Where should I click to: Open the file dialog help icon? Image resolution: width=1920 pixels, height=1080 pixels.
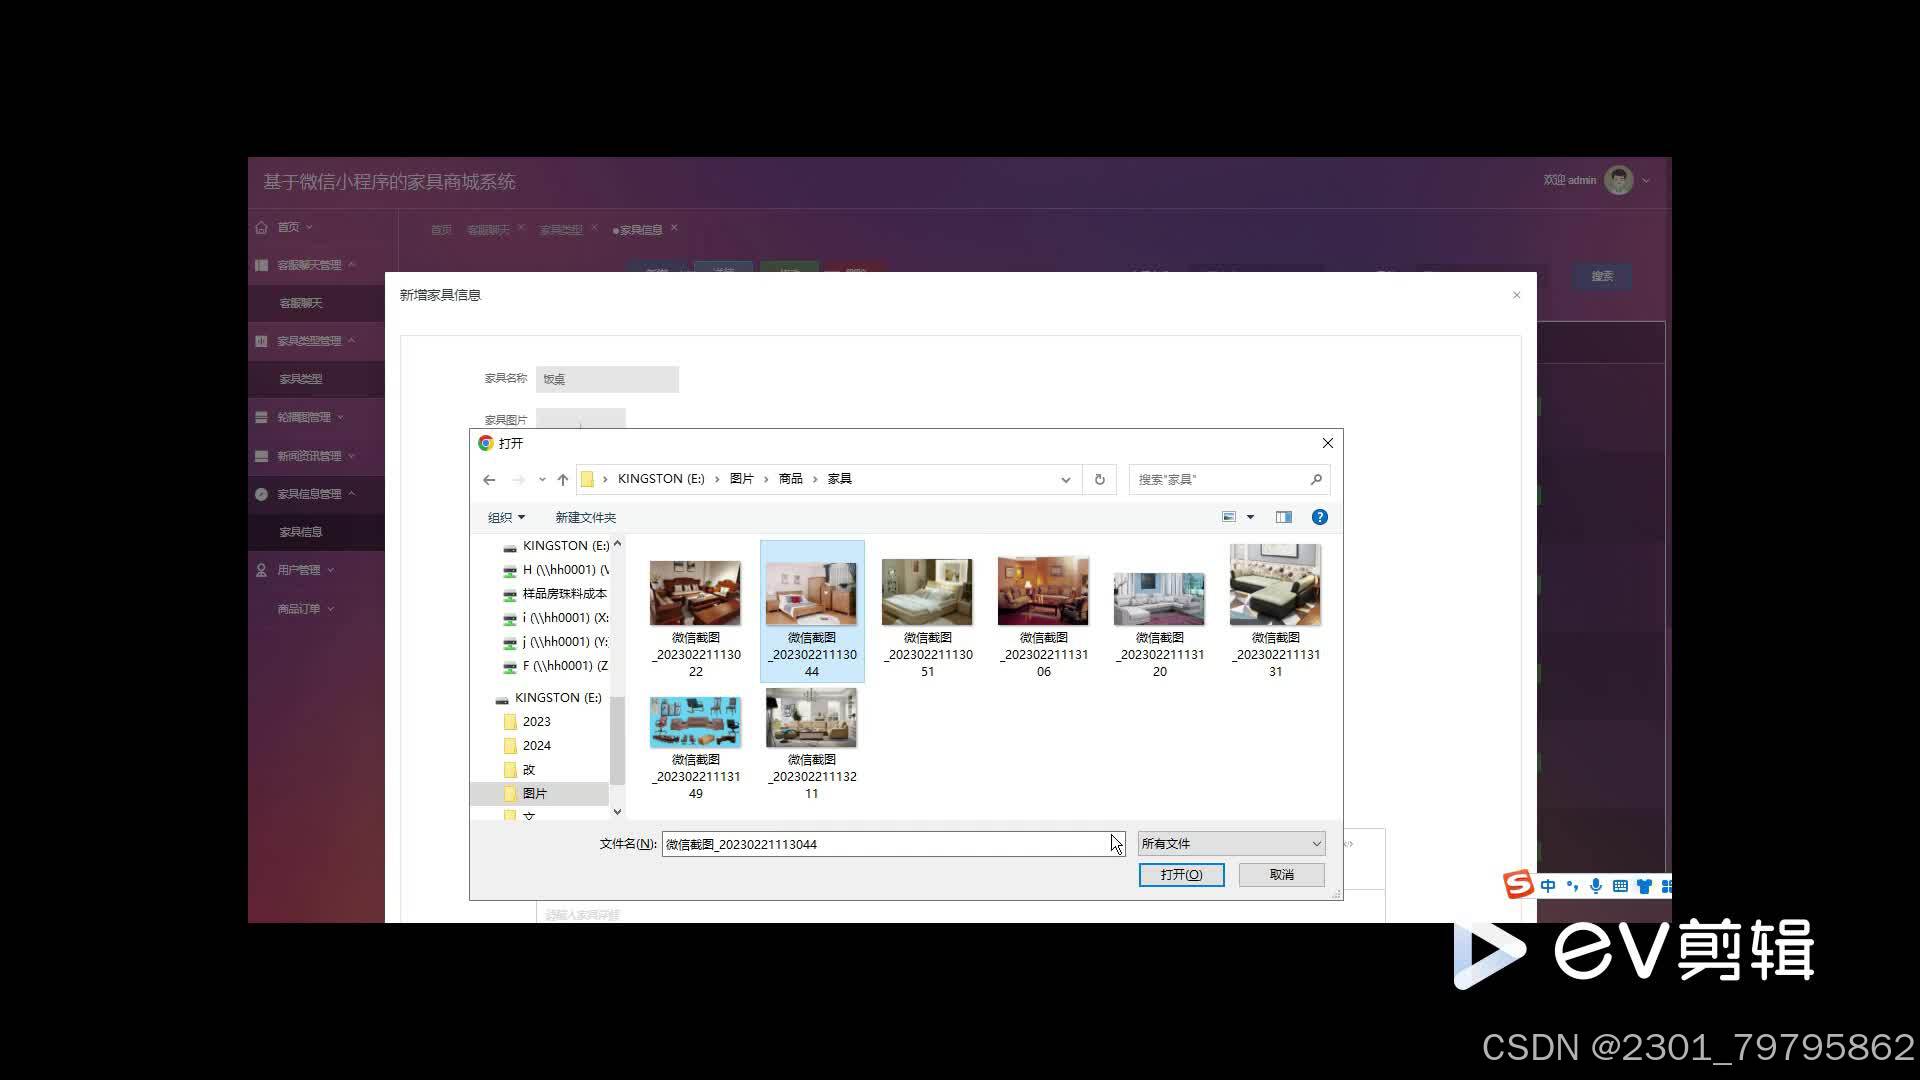click(x=1319, y=517)
